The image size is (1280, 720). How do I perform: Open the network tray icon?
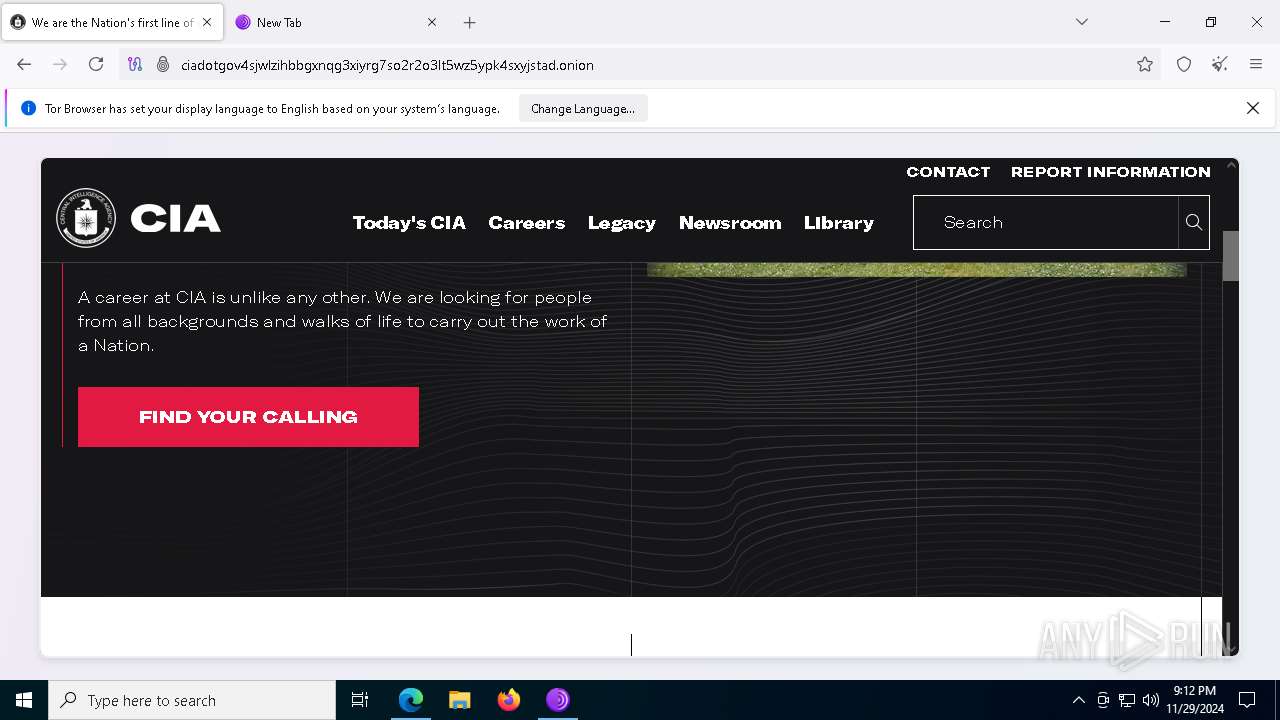[x=1127, y=700]
